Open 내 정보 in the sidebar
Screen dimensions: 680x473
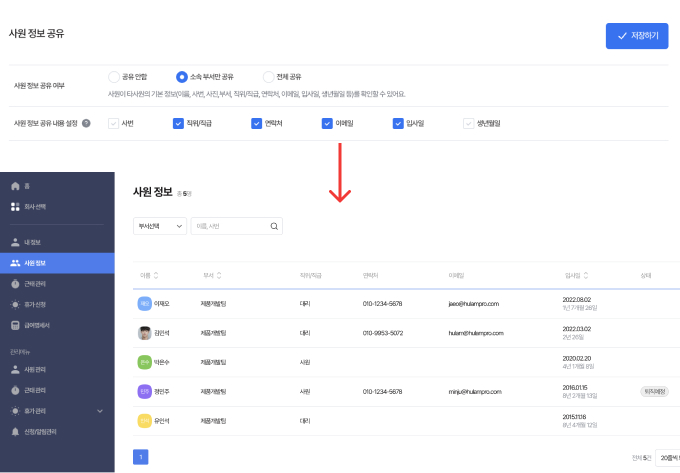[x=31, y=242]
